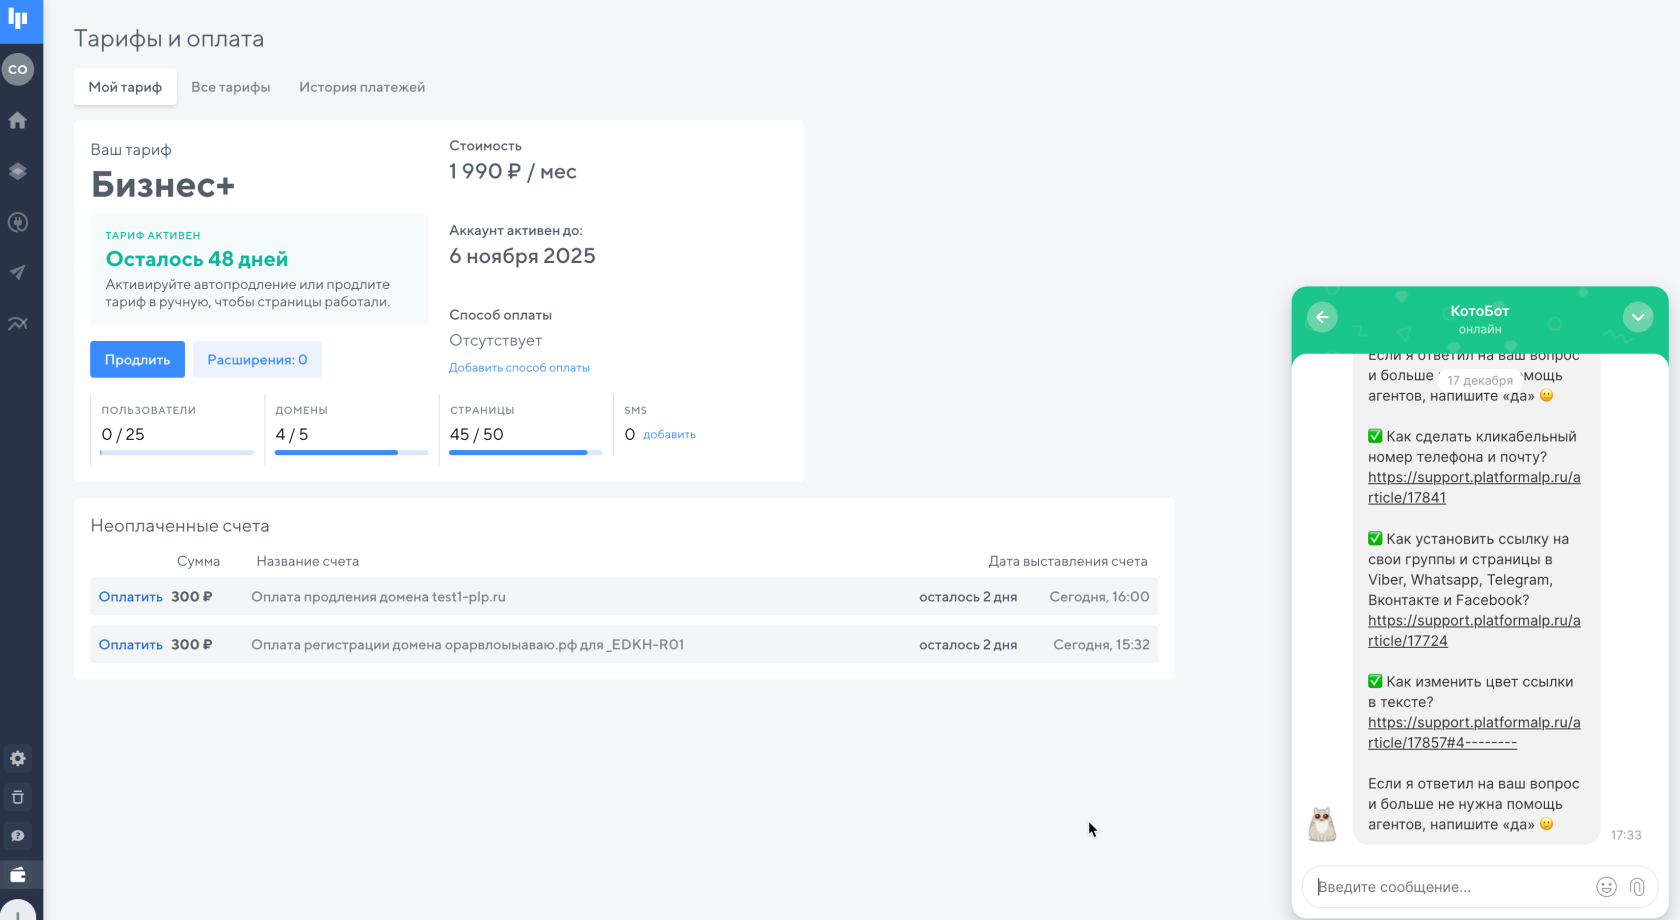Click invoice name Оплата продления домена test1-plp.ru
This screenshot has height=920, width=1680.
click(x=378, y=597)
